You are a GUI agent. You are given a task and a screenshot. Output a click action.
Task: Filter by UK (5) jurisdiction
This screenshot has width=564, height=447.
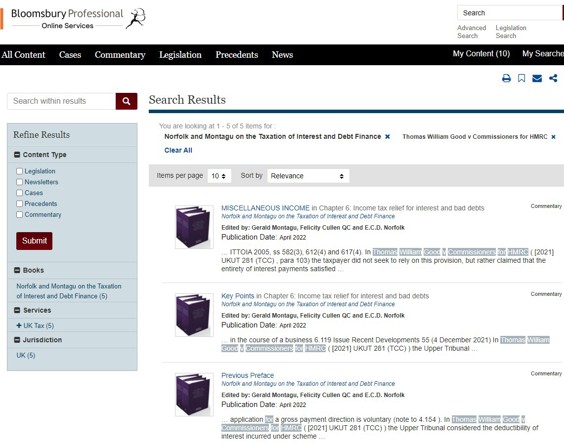pyautogui.click(x=26, y=355)
